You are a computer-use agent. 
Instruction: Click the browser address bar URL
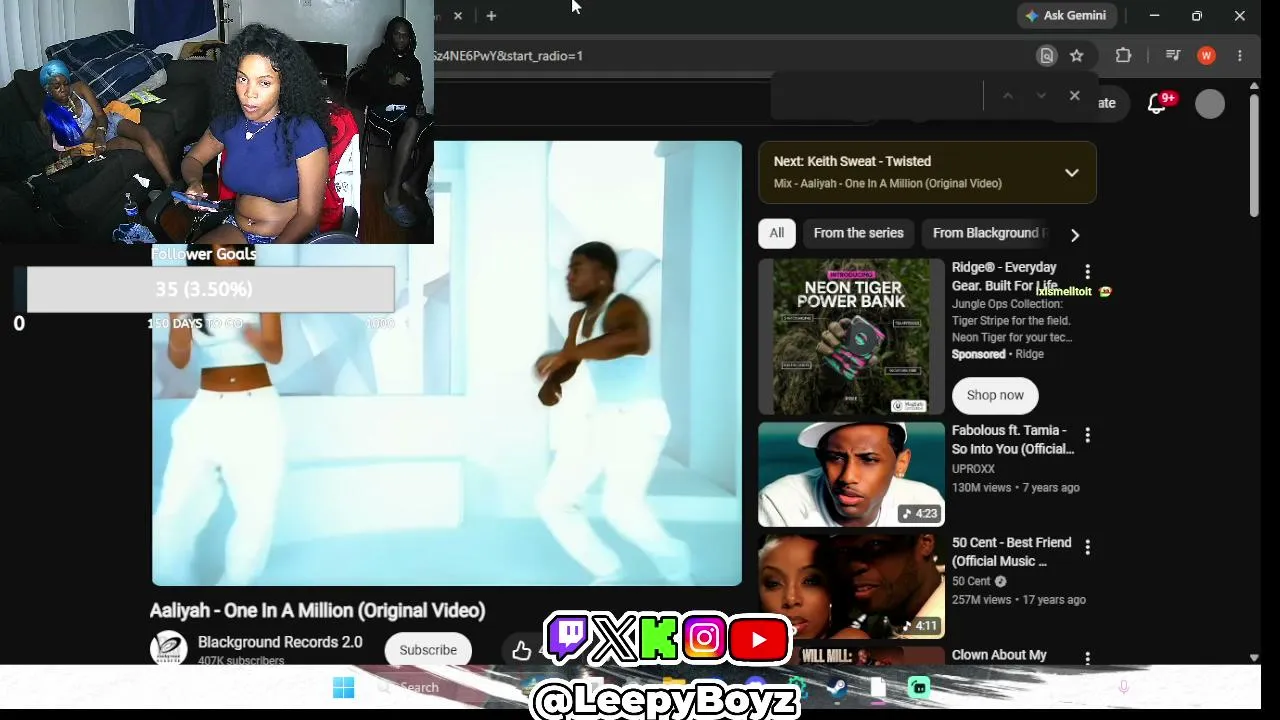point(509,56)
